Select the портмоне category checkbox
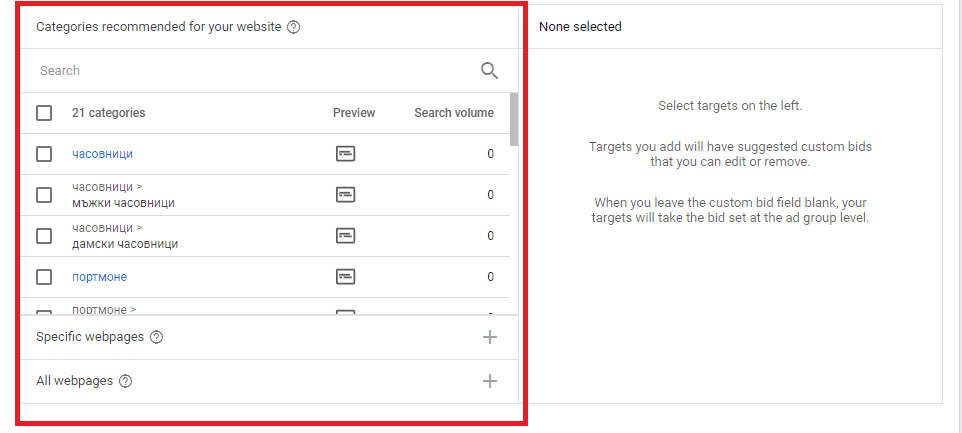962x433 pixels. 44,277
